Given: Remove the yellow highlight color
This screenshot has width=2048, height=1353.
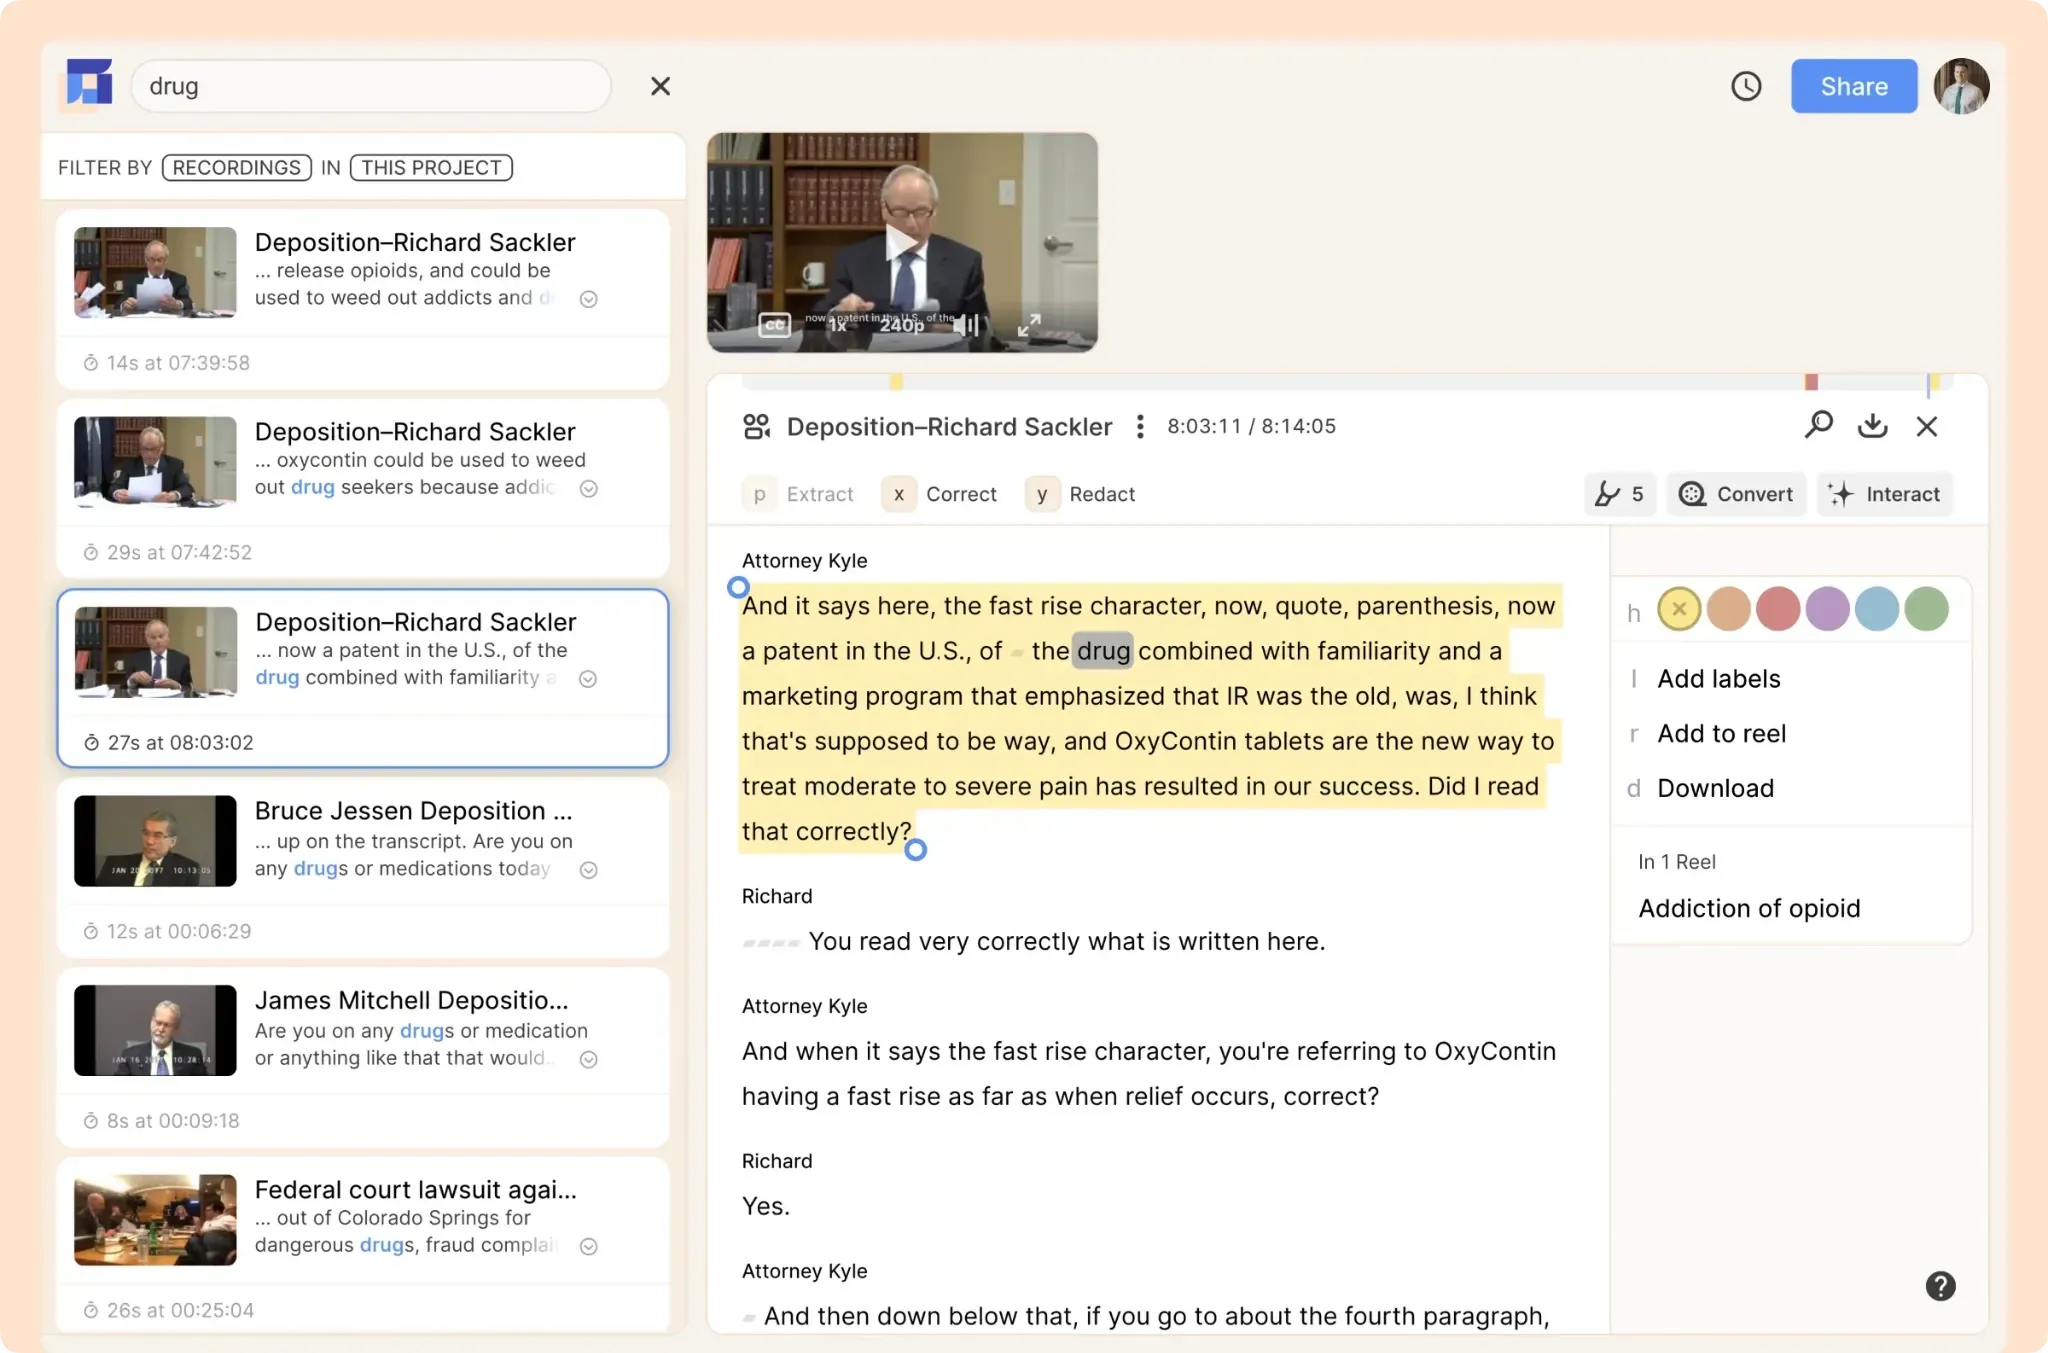Looking at the screenshot, I should pos(1679,609).
